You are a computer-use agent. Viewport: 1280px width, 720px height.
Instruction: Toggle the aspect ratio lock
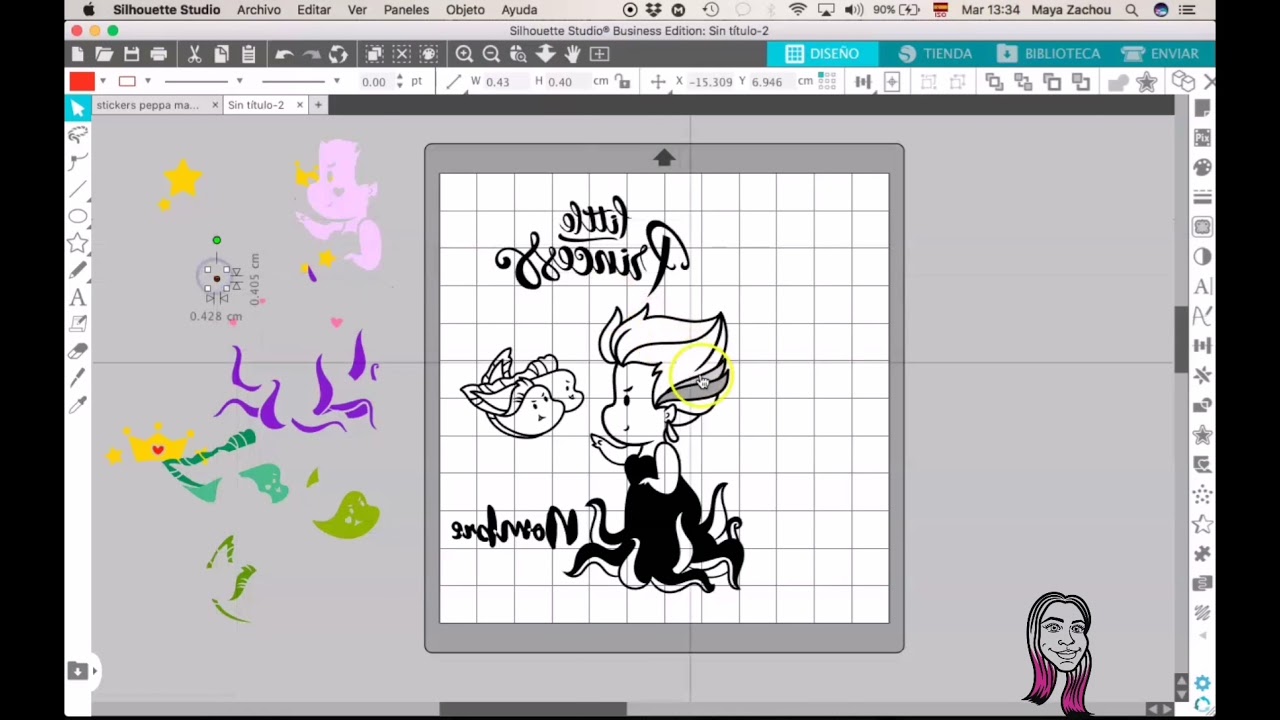tap(623, 82)
